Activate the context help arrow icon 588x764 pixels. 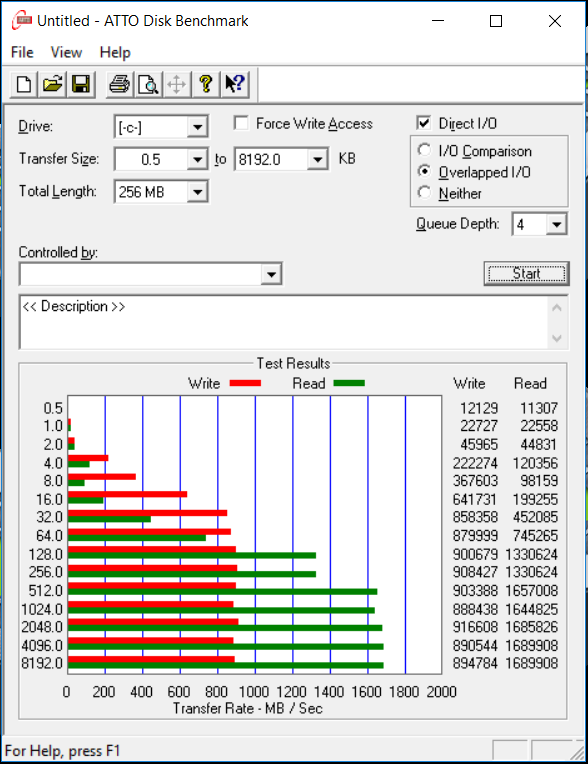[235, 85]
